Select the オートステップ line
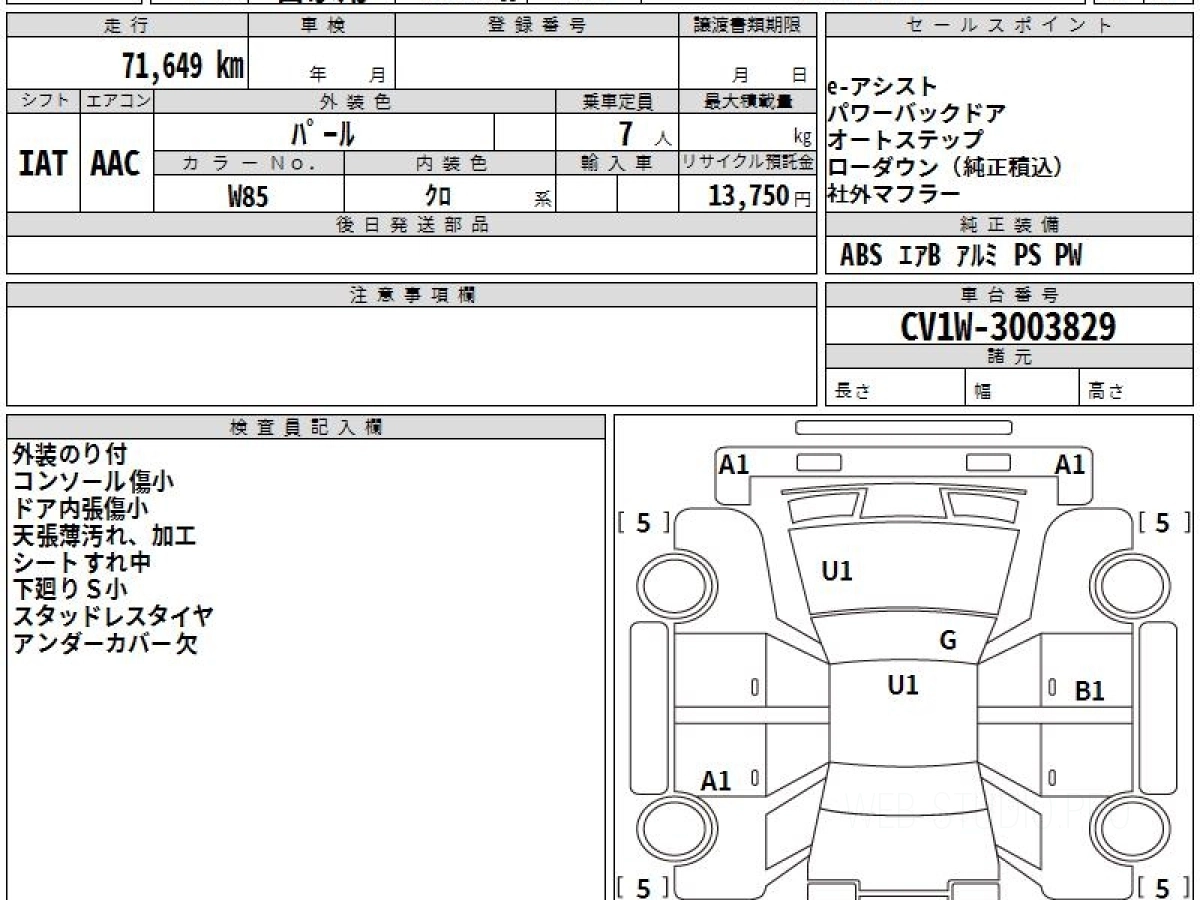The height and width of the screenshot is (900, 1200). 906,140
